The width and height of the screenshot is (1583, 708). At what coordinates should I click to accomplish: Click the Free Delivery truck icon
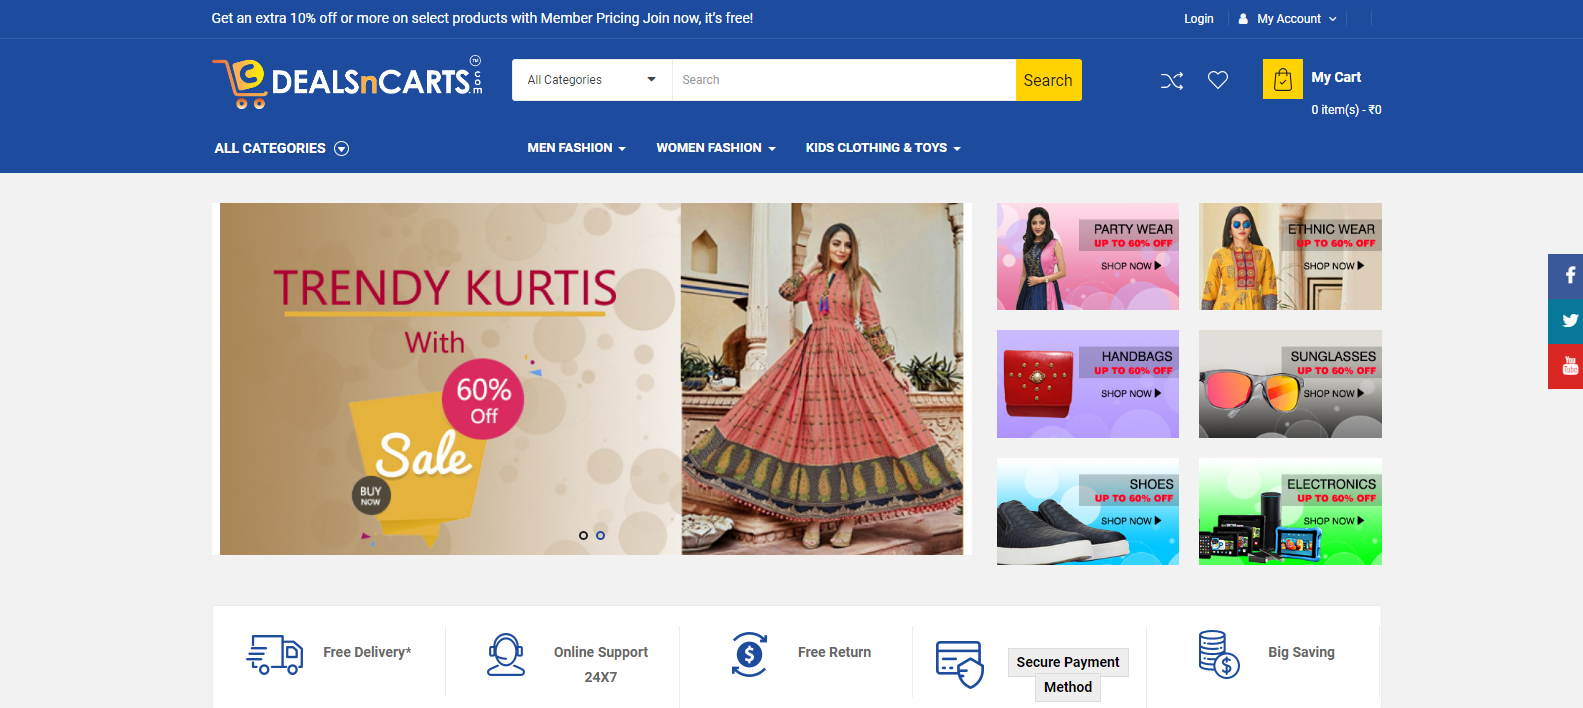[x=275, y=655]
